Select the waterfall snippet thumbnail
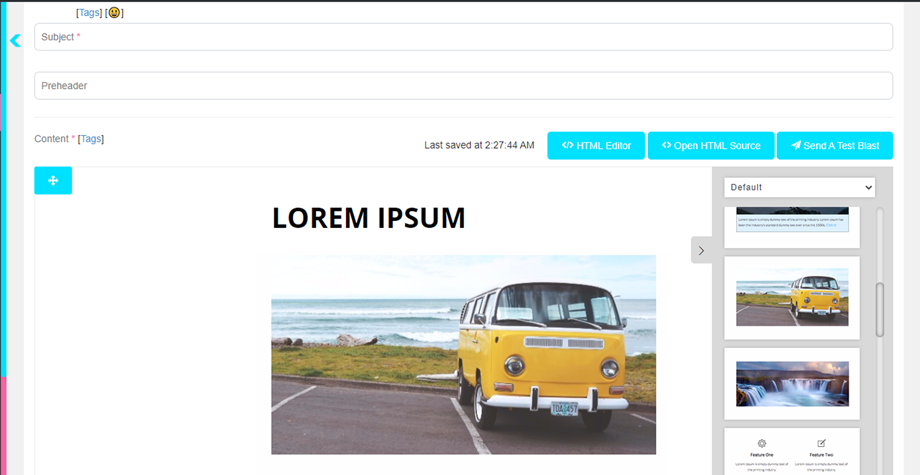This screenshot has width=920, height=475. [792, 384]
